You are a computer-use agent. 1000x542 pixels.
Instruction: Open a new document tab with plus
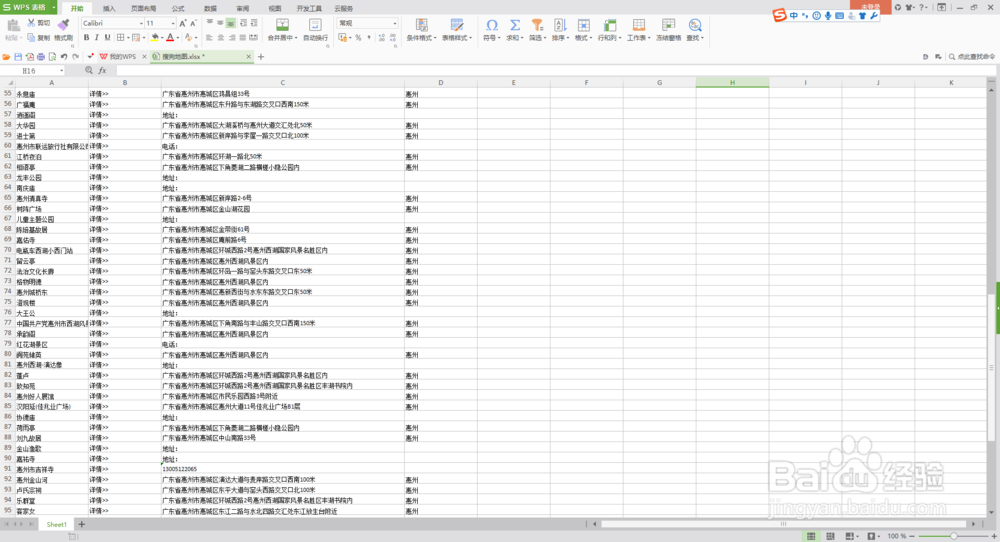pyautogui.click(x=261, y=57)
